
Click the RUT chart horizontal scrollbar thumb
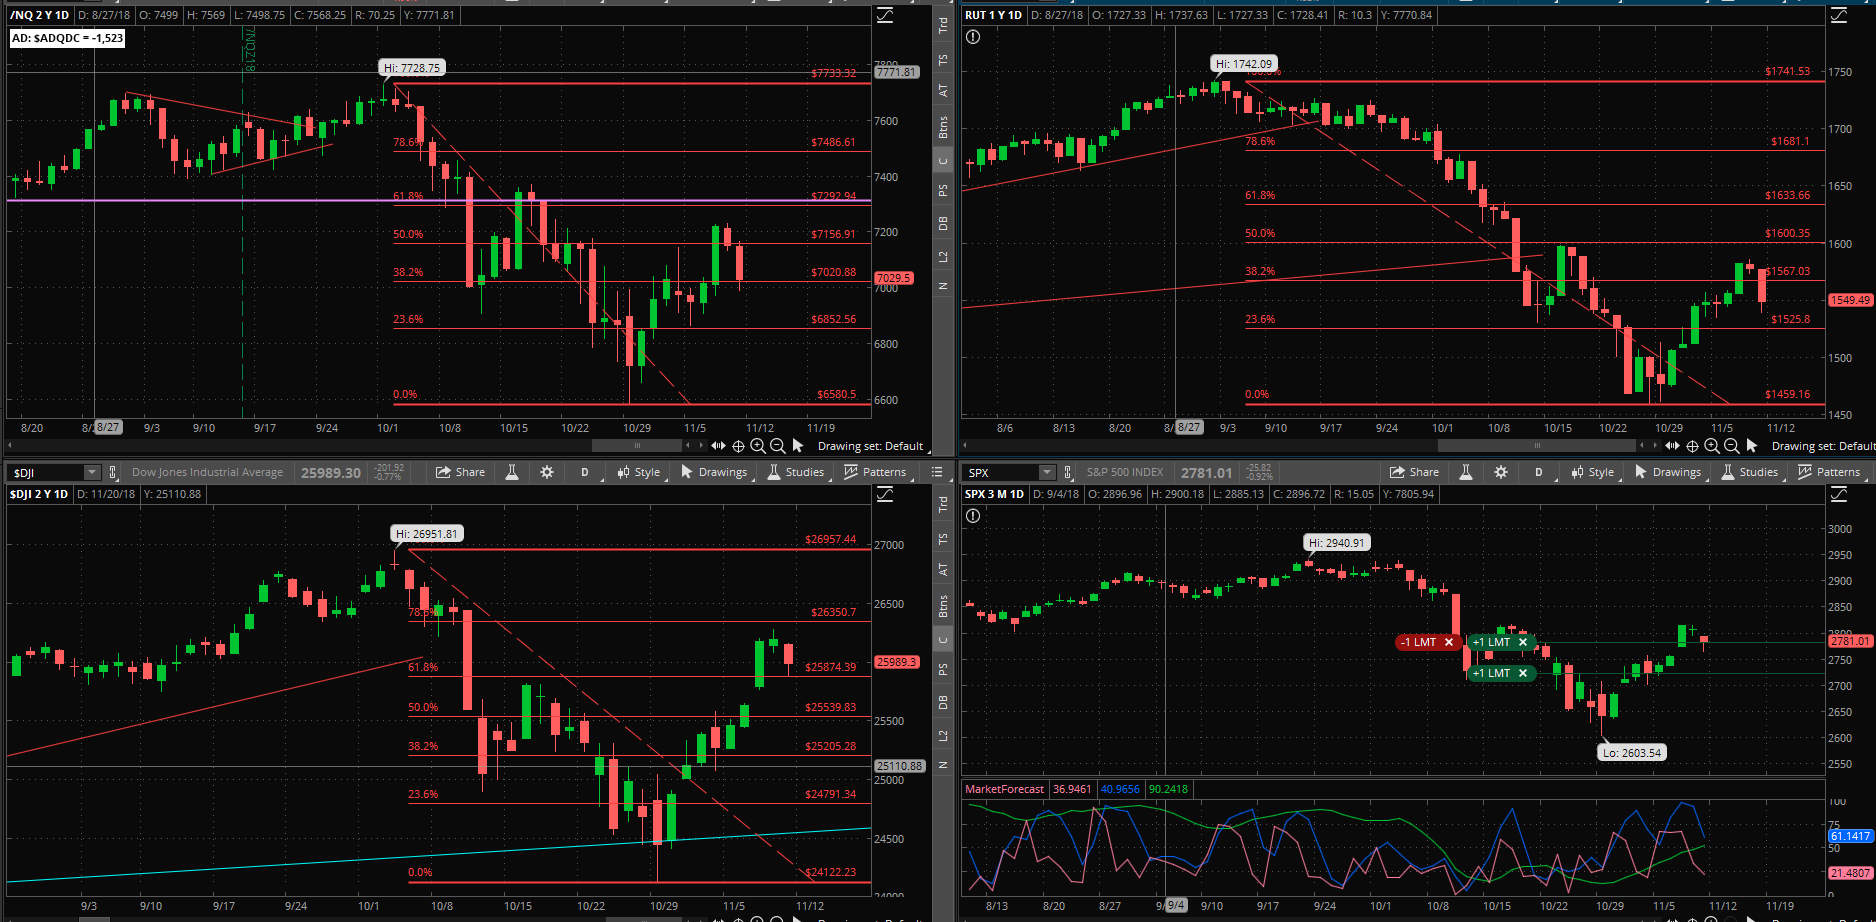[x=1537, y=446]
